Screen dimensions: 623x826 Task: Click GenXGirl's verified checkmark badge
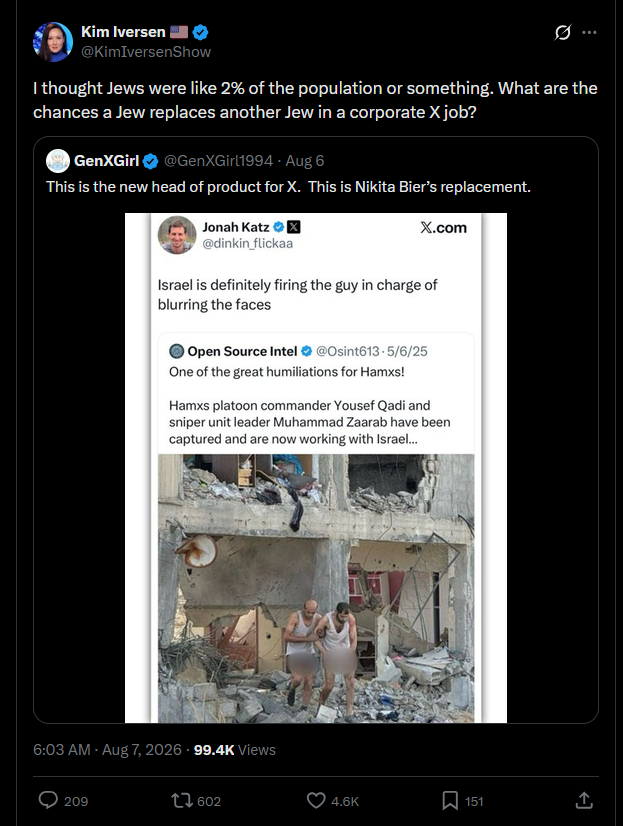(x=151, y=161)
